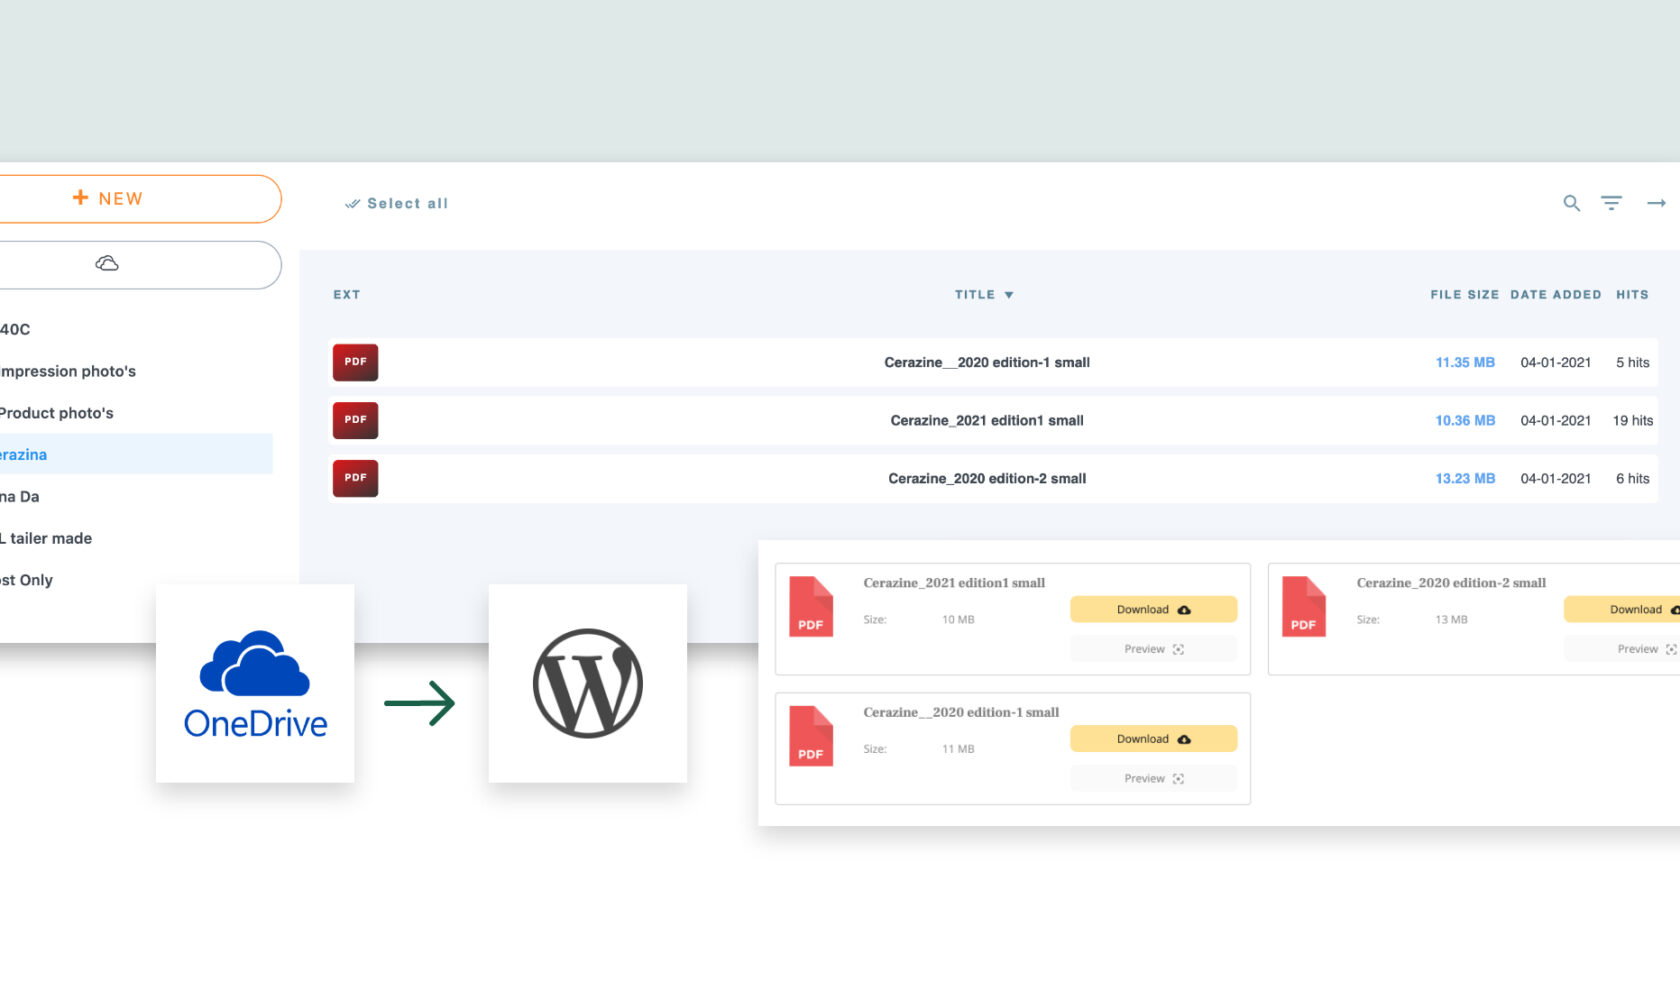1680x1000 pixels.
Task: Click the OneDrive logo
Action: [255, 683]
